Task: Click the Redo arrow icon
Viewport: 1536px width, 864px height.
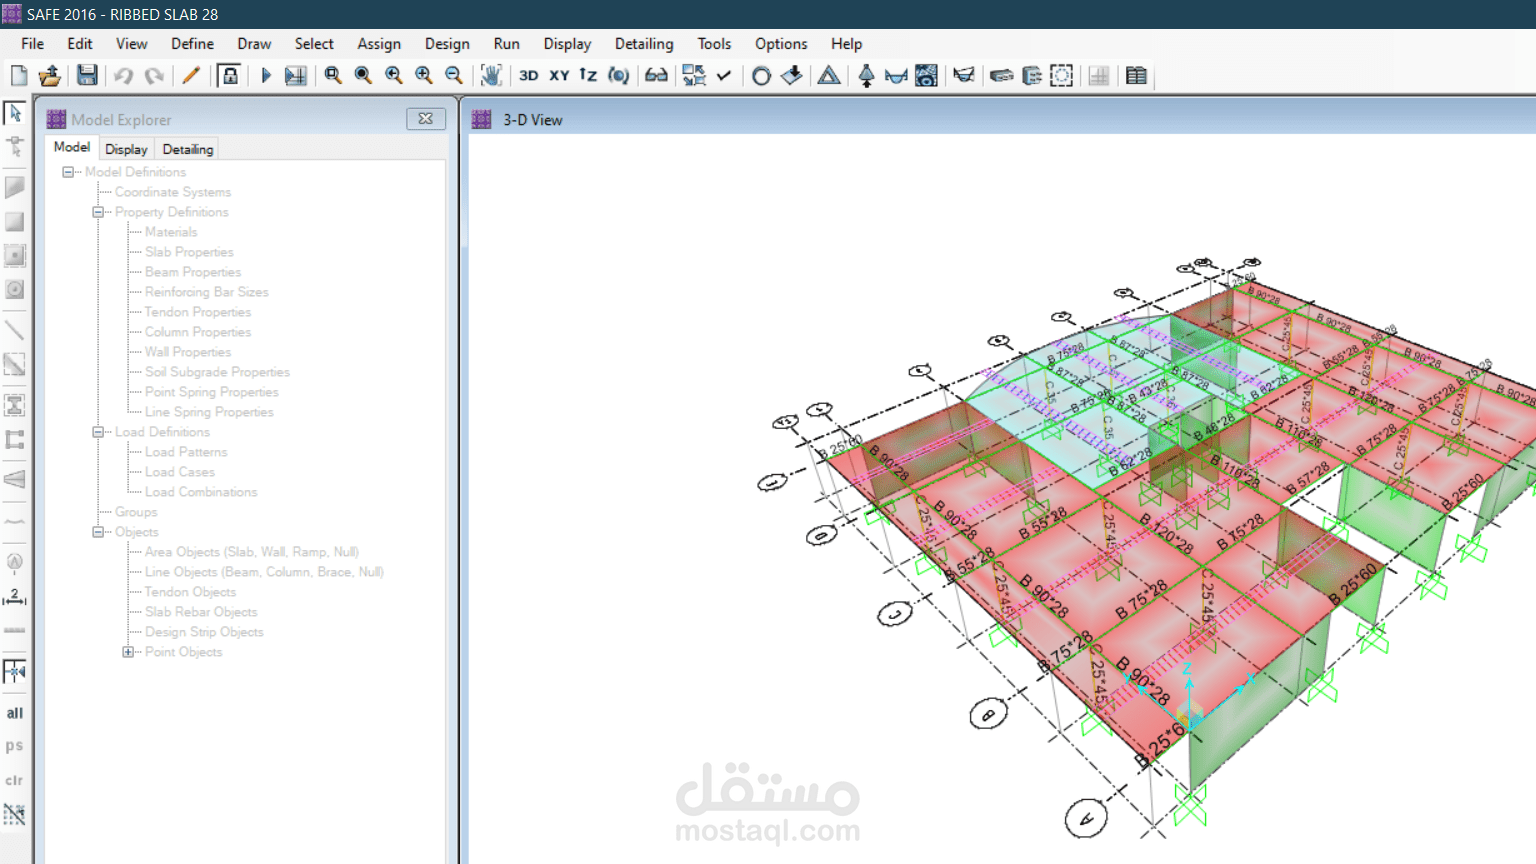Action: [154, 76]
